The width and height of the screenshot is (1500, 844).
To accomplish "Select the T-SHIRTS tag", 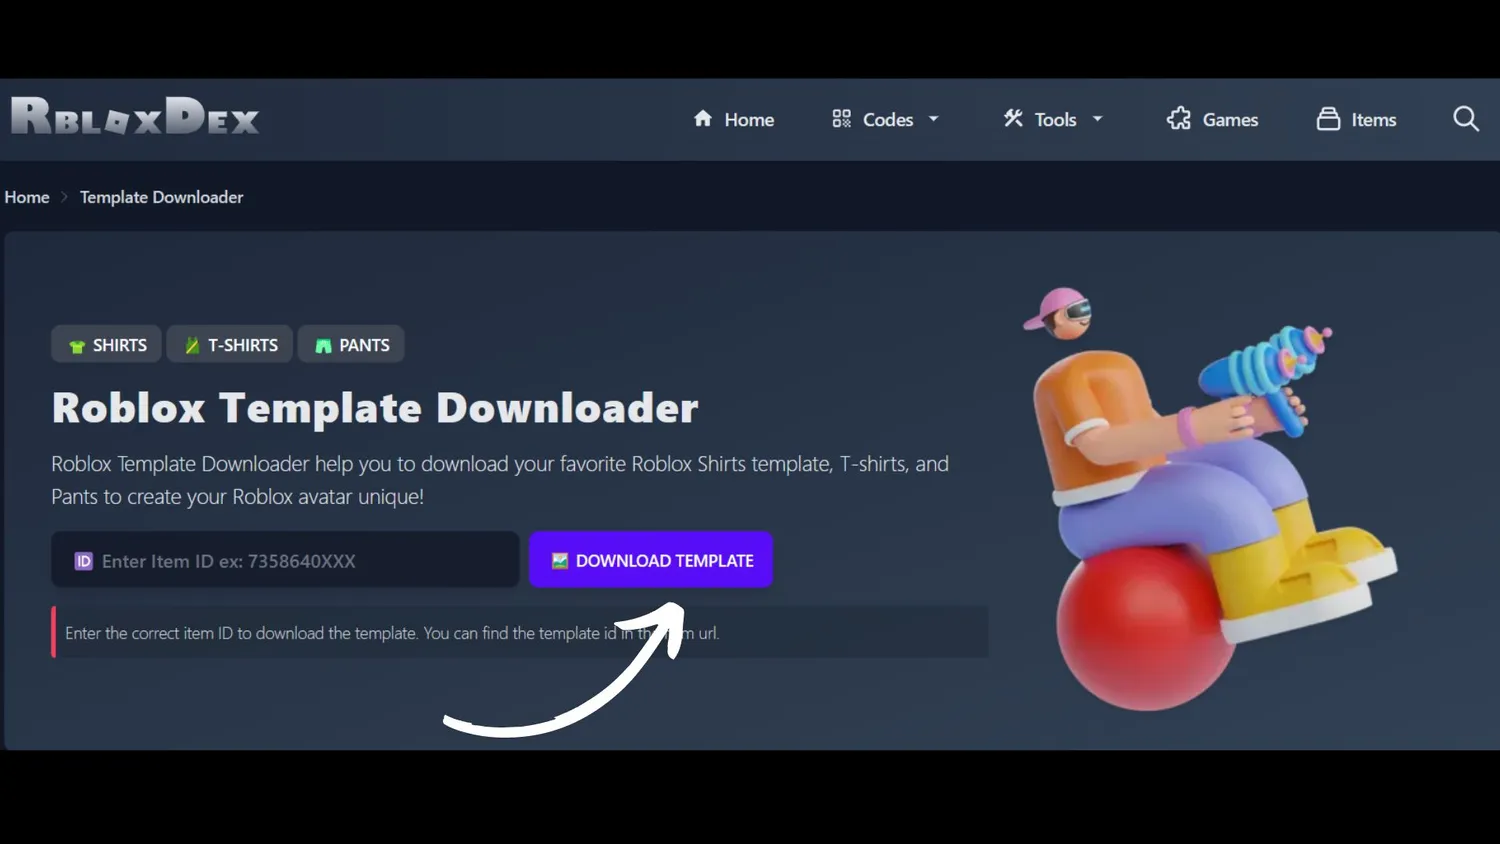I will pos(230,345).
